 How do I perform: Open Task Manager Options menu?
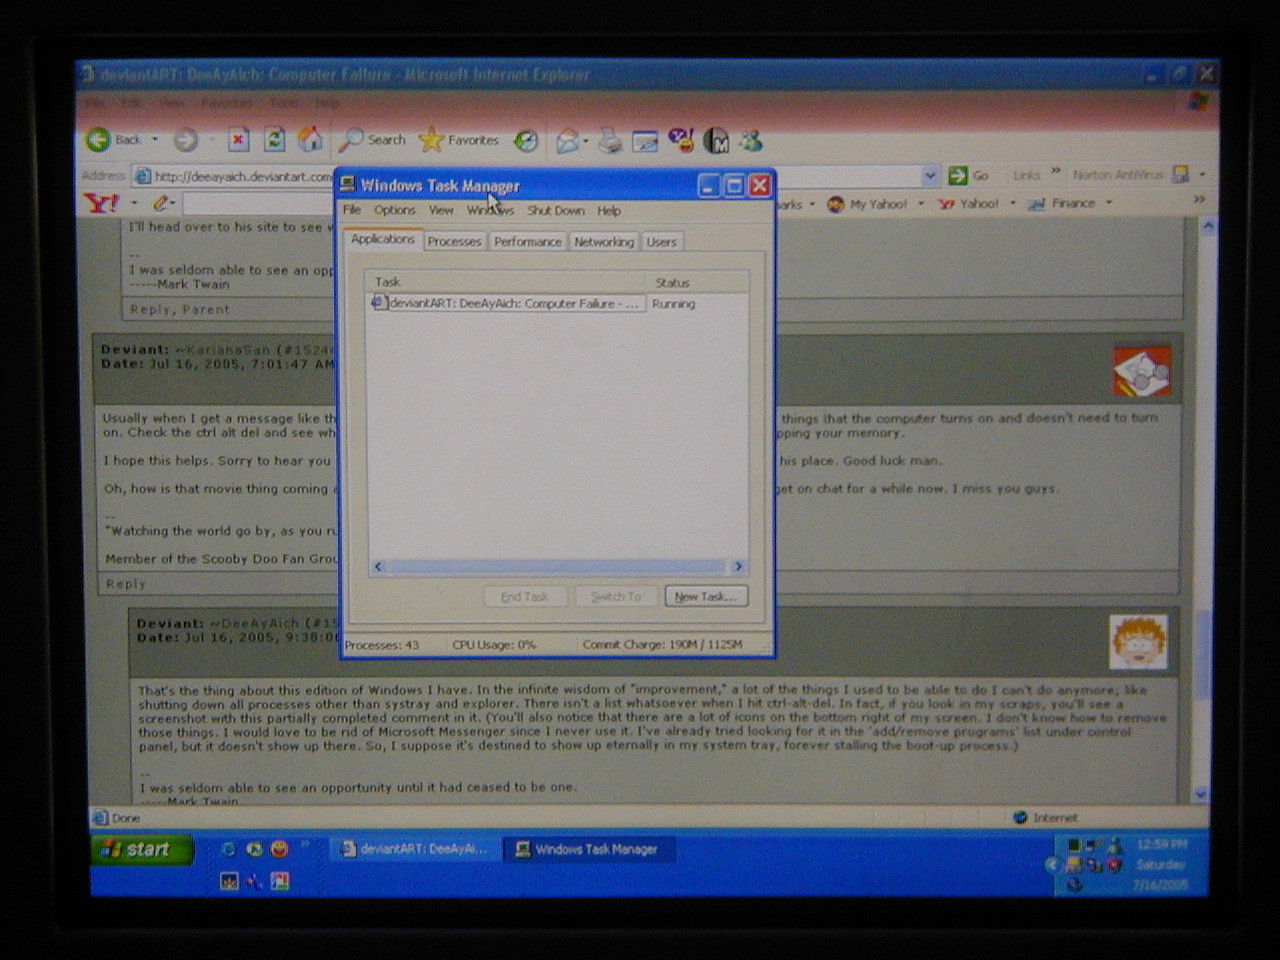(x=395, y=211)
